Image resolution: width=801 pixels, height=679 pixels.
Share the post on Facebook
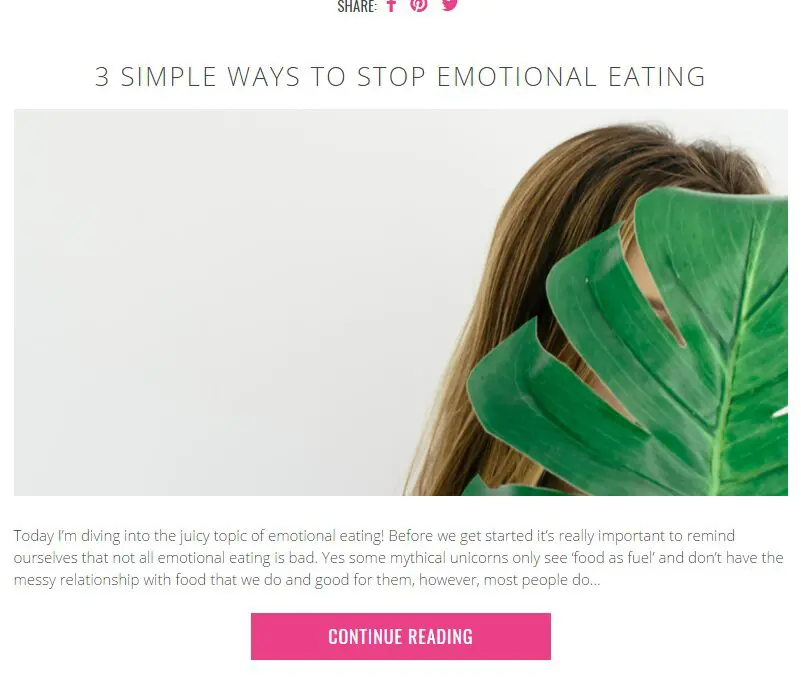click(391, 5)
